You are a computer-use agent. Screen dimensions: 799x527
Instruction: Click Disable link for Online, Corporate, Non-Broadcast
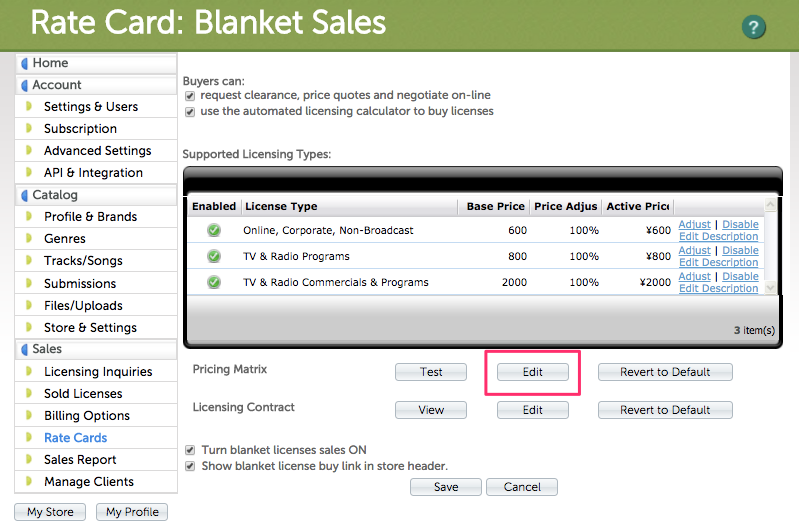coord(740,224)
